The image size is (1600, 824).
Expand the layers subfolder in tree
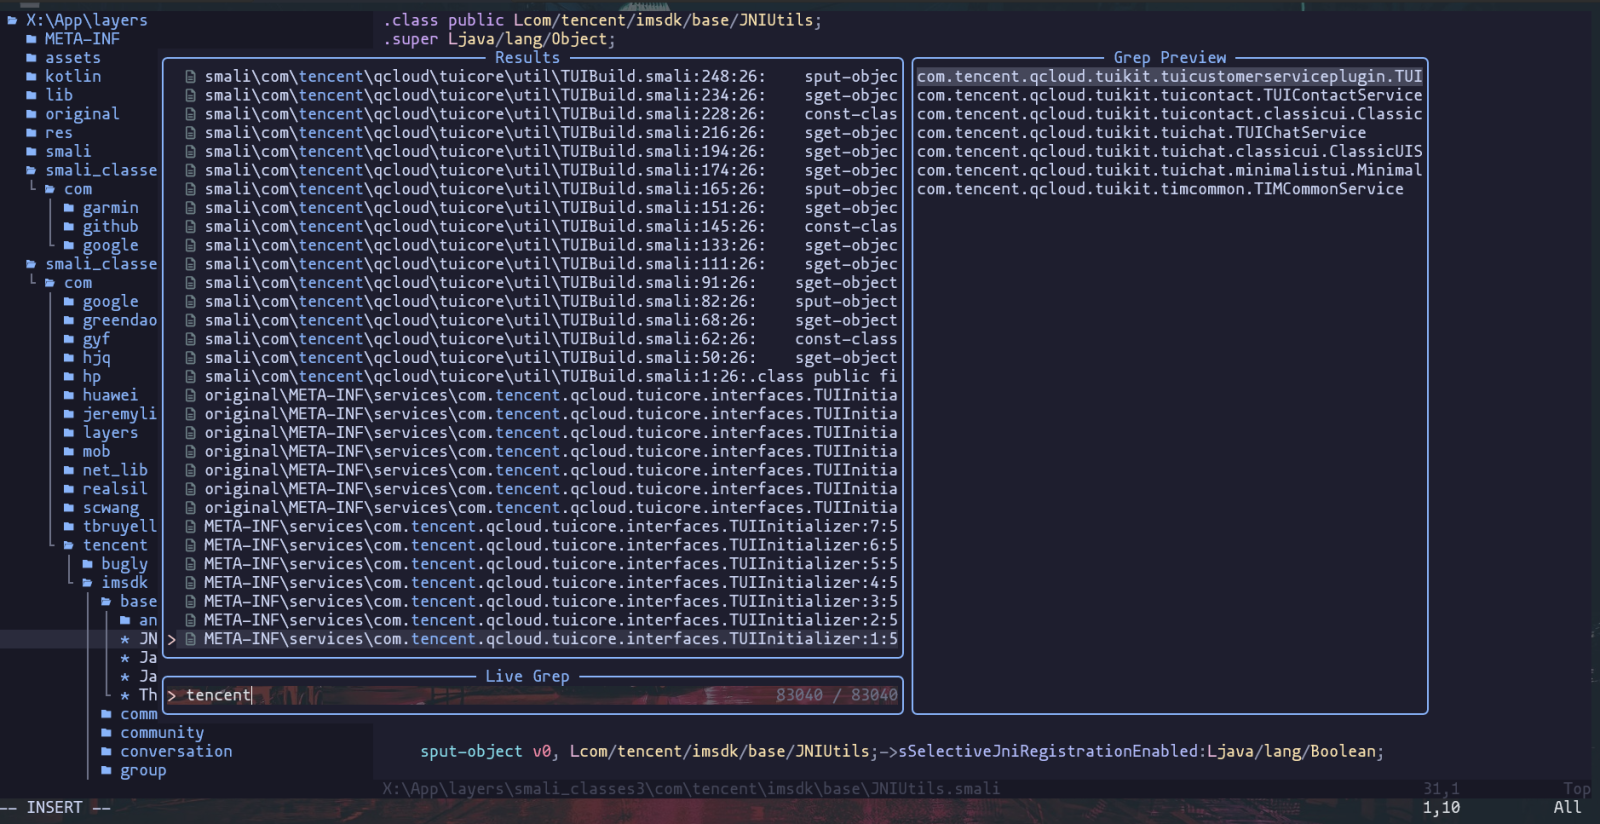click(101, 433)
